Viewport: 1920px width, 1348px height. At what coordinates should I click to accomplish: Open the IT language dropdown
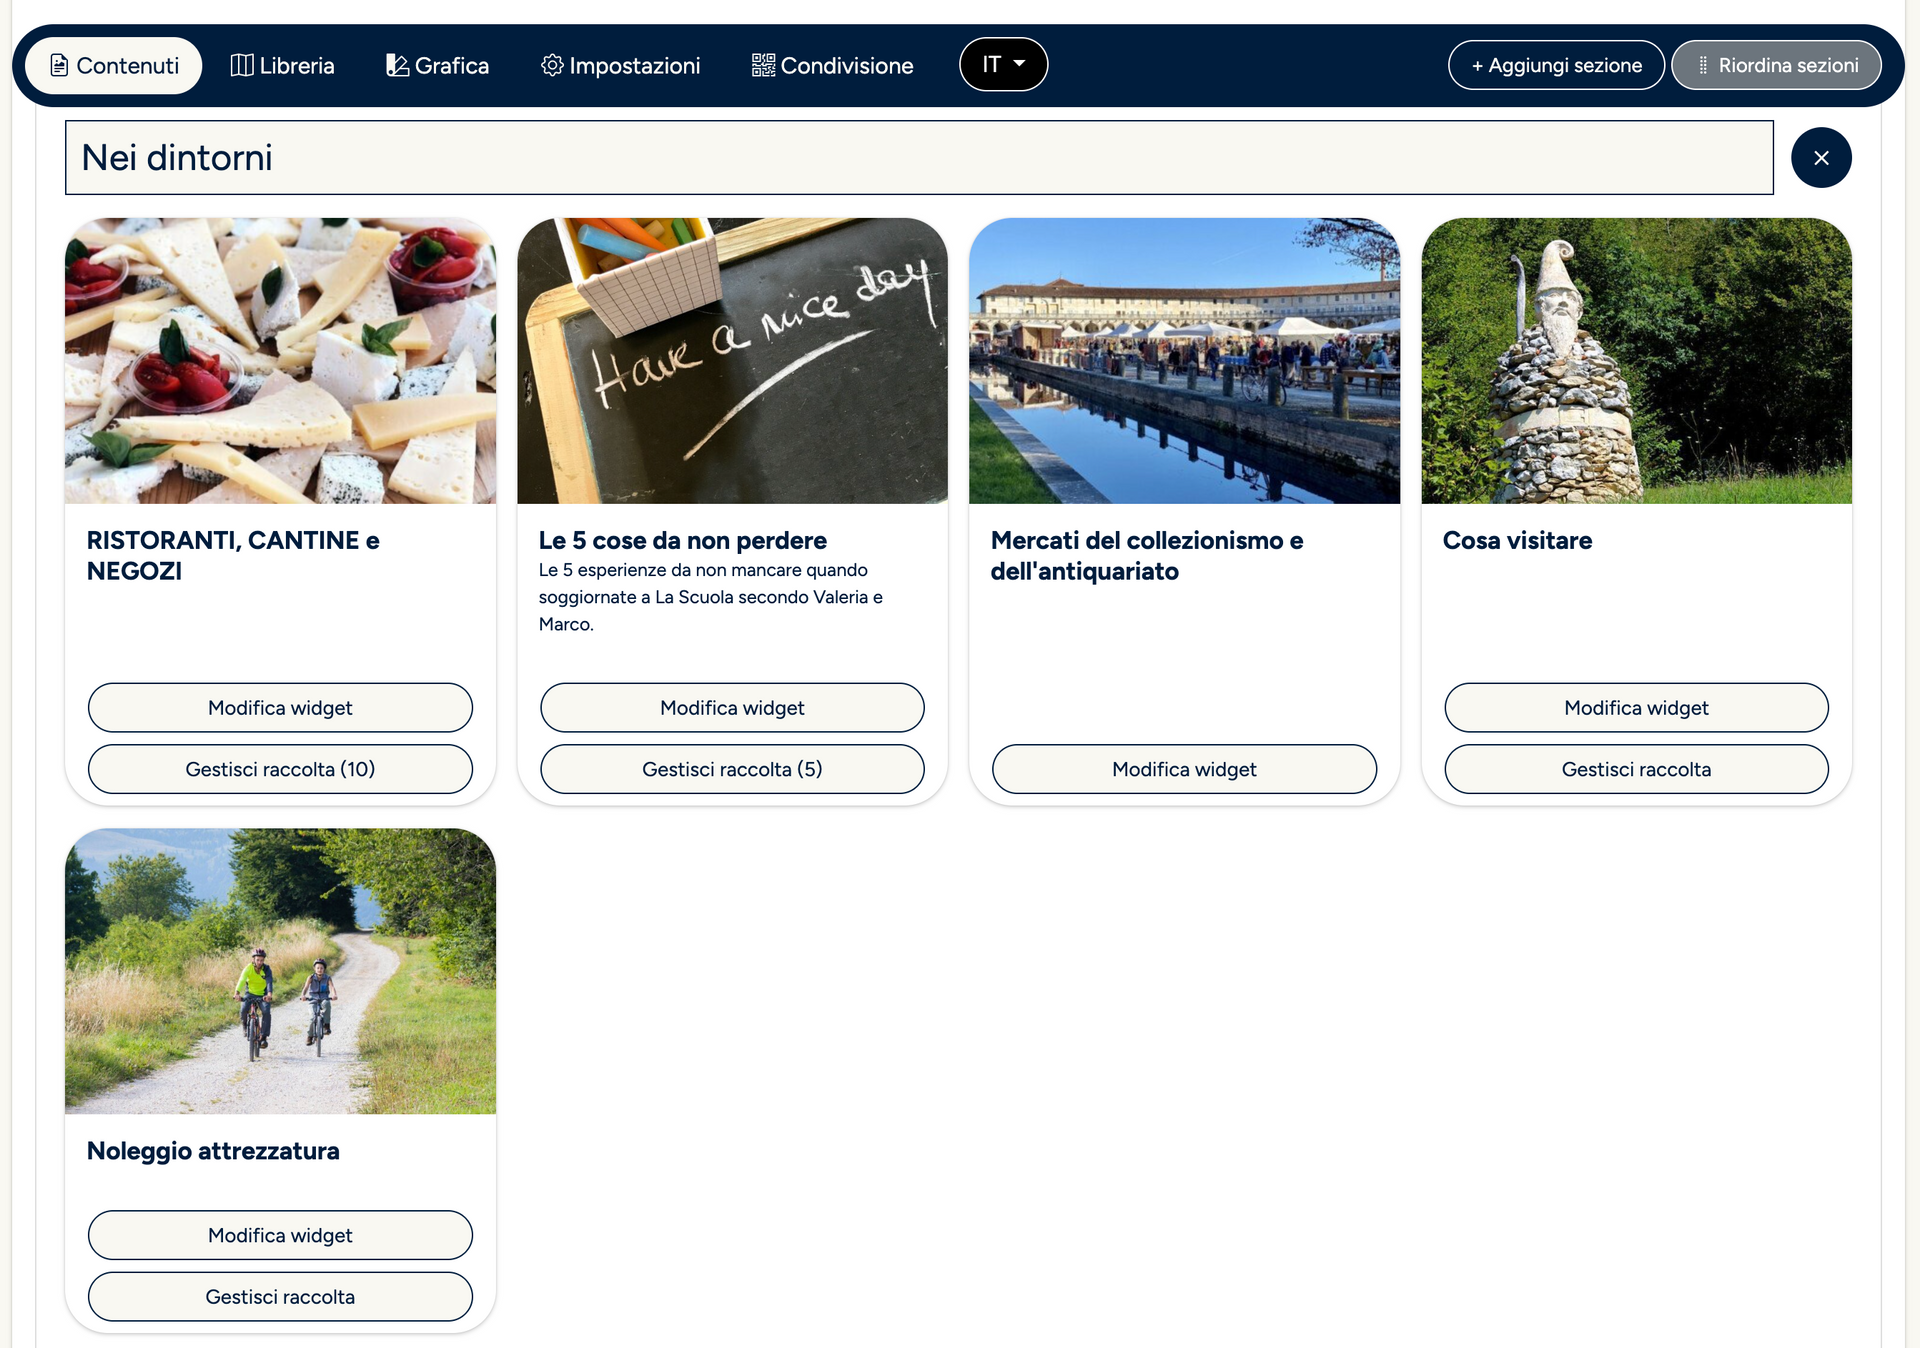[x=1003, y=65]
